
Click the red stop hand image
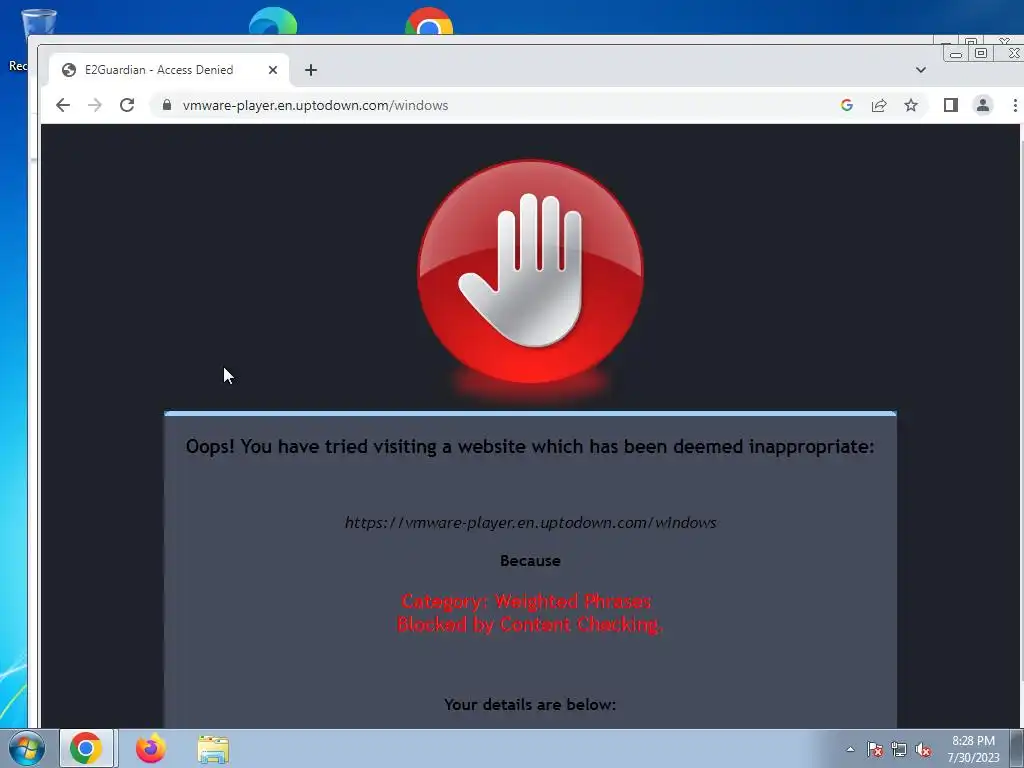tap(530, 272)
